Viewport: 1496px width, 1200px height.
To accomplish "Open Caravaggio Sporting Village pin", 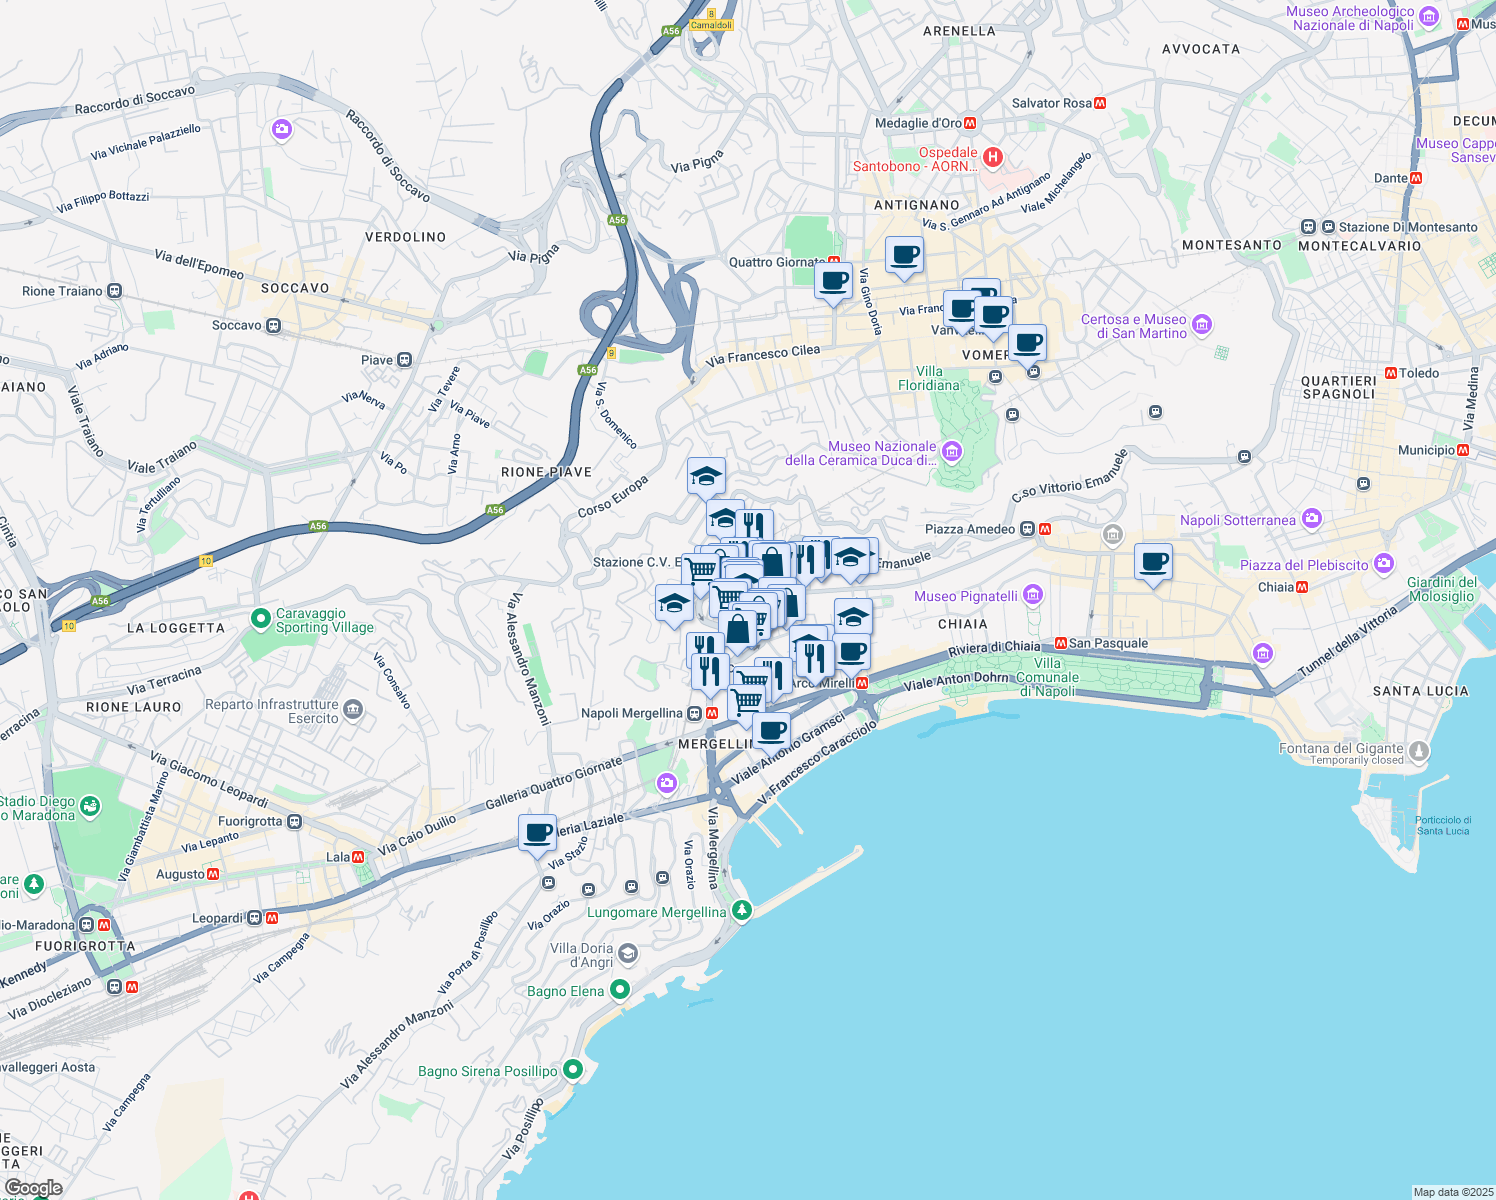I will tap(261, 620).
